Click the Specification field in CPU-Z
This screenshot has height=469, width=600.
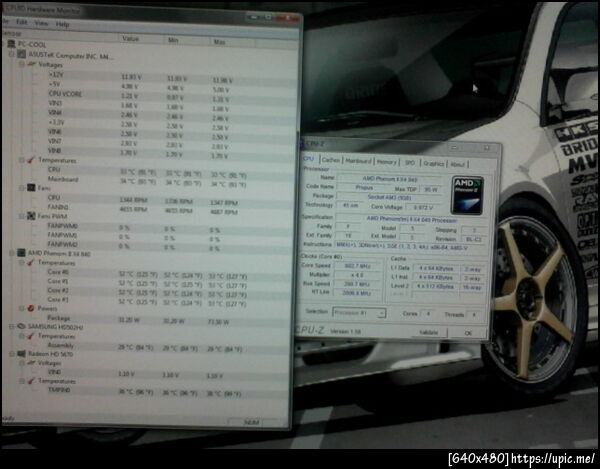(x=411, y=220)
